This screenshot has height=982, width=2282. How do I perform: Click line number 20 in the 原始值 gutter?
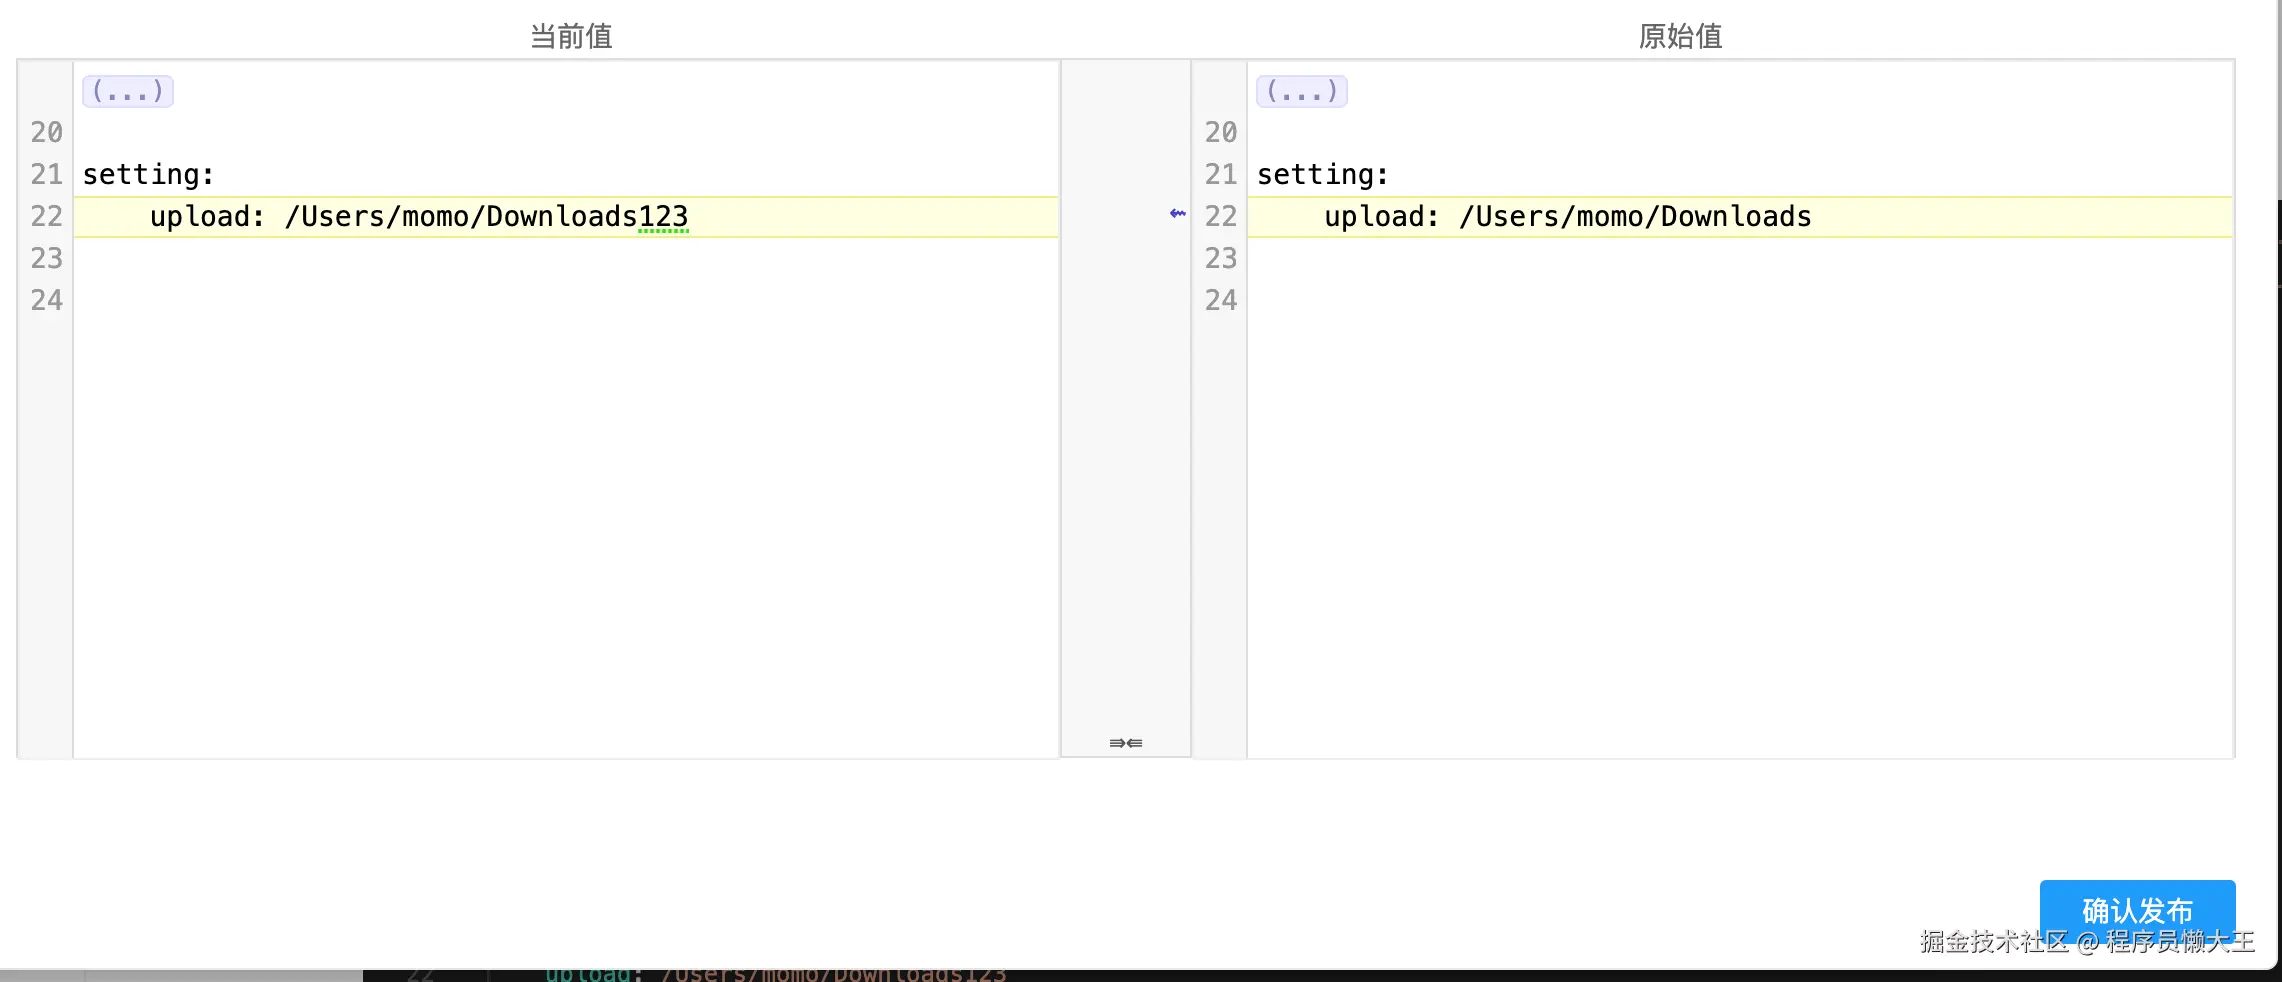coord(1221,132)
